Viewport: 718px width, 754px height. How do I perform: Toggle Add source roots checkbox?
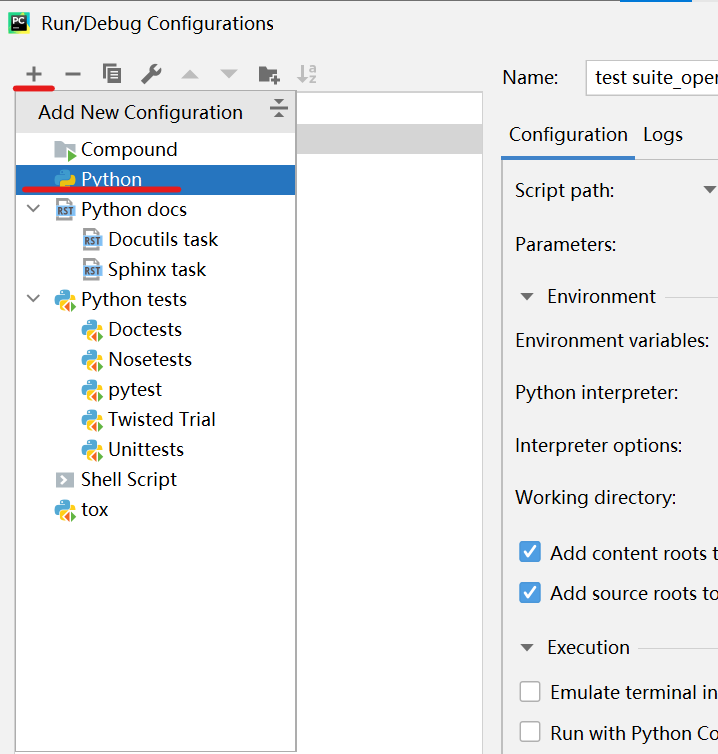[530, 593]
